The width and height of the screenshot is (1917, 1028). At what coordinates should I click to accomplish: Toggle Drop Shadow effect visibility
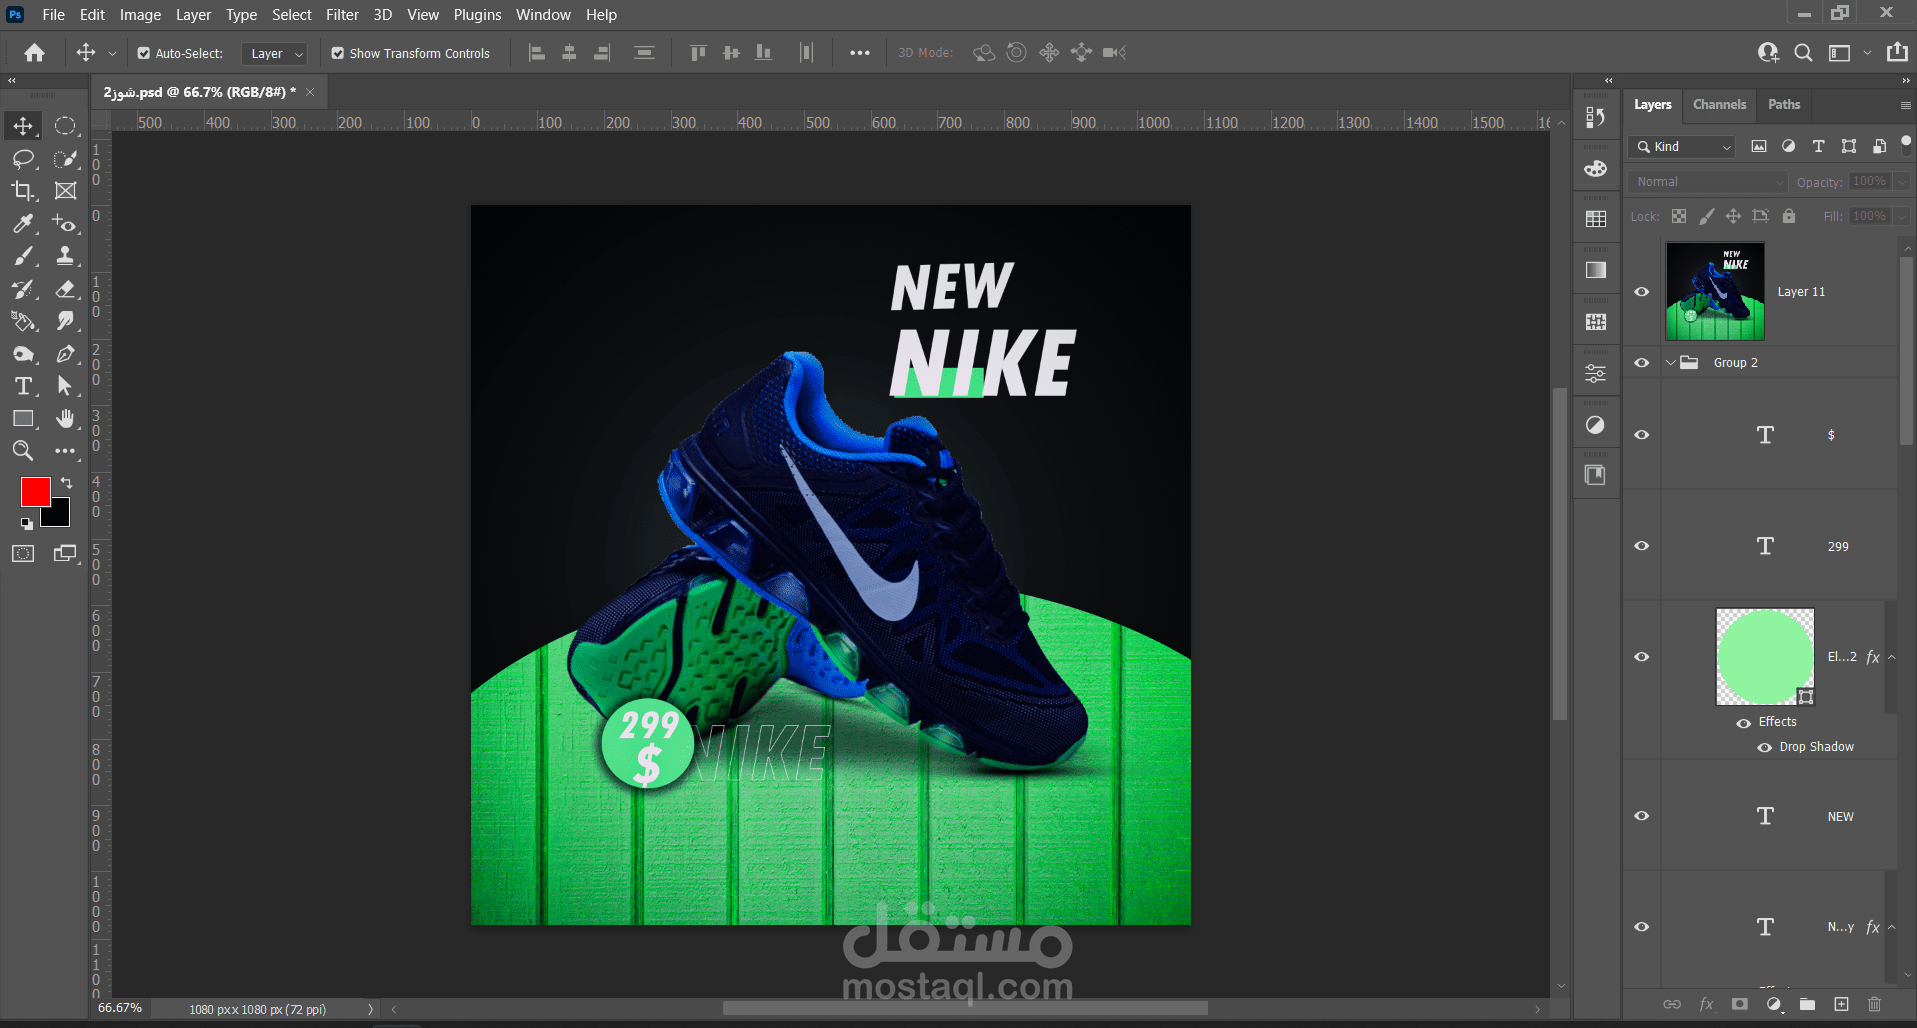[x=1765, y=747]
